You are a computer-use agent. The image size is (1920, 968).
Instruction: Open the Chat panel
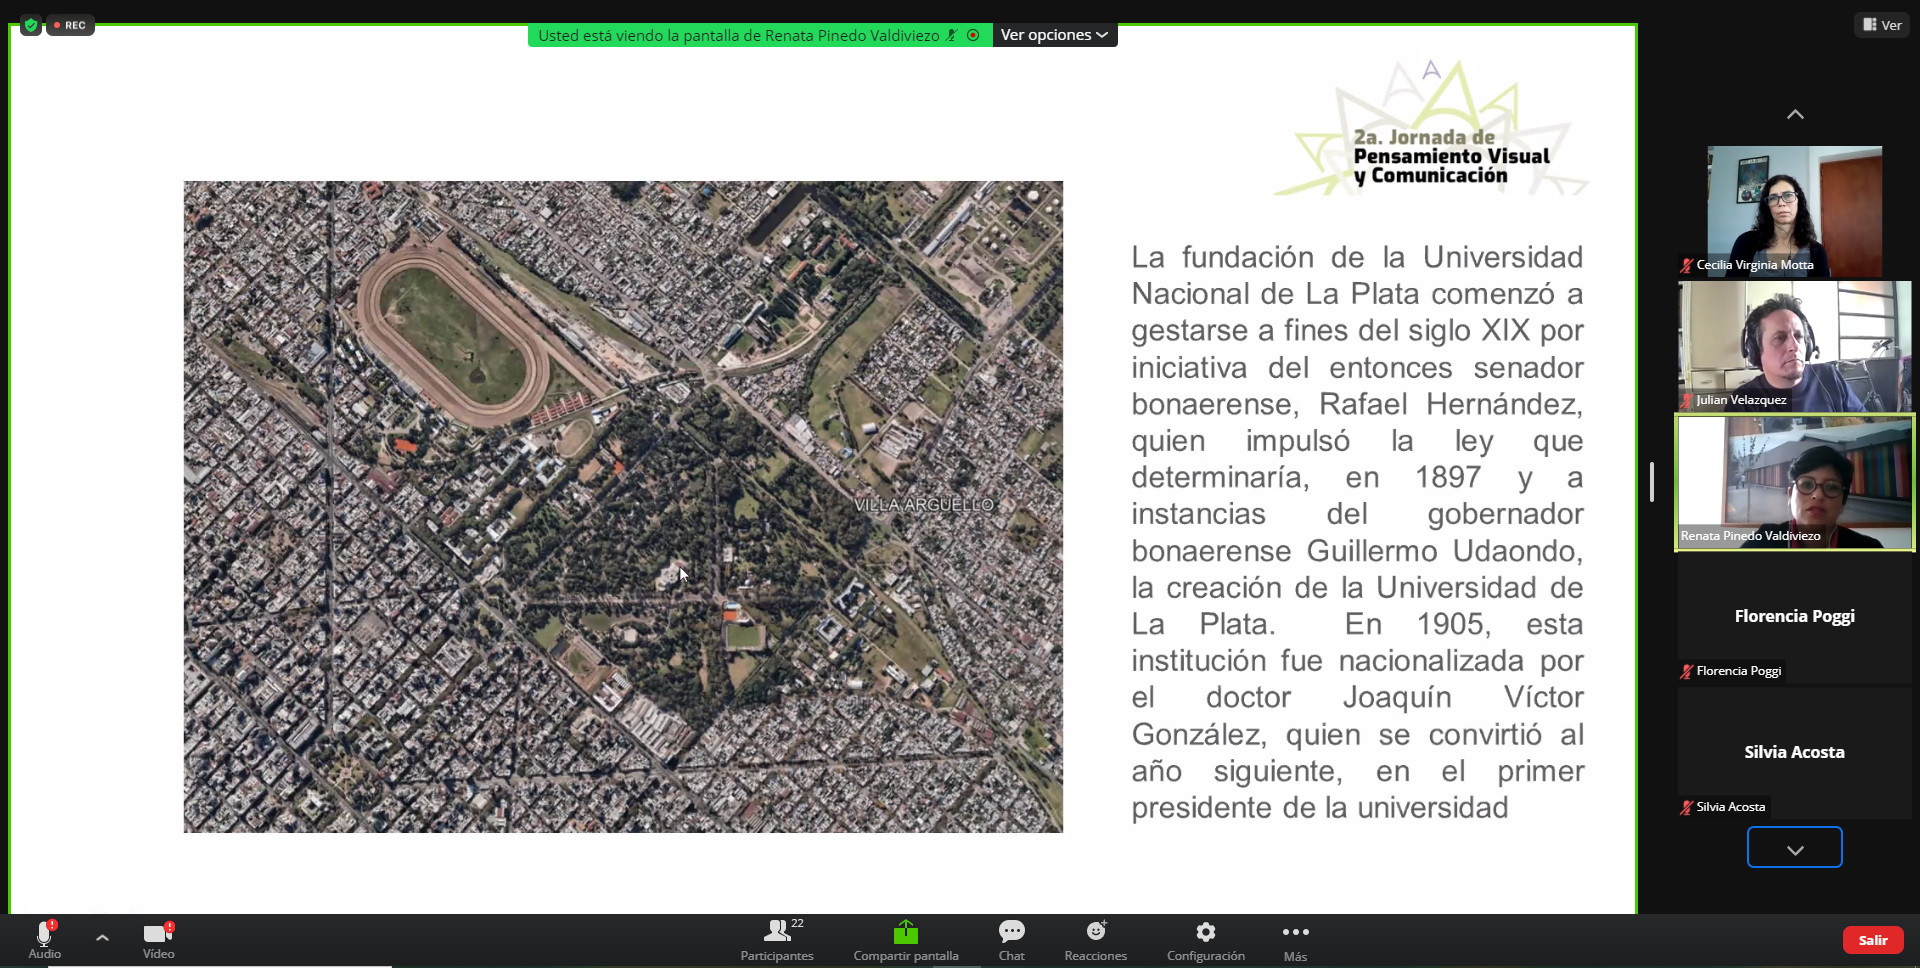click(1012, 940)
